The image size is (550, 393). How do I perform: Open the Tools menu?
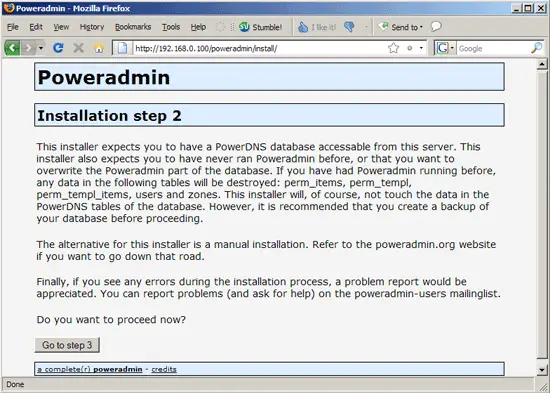[x=171, y=27]
